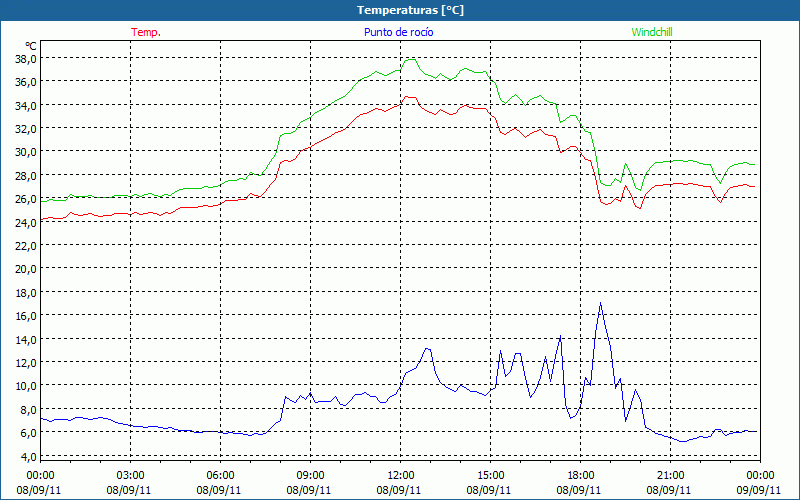Screen dimensions: 800x500
Task: Click the 30,0 y-axis value
Action: tap(26, 152)
